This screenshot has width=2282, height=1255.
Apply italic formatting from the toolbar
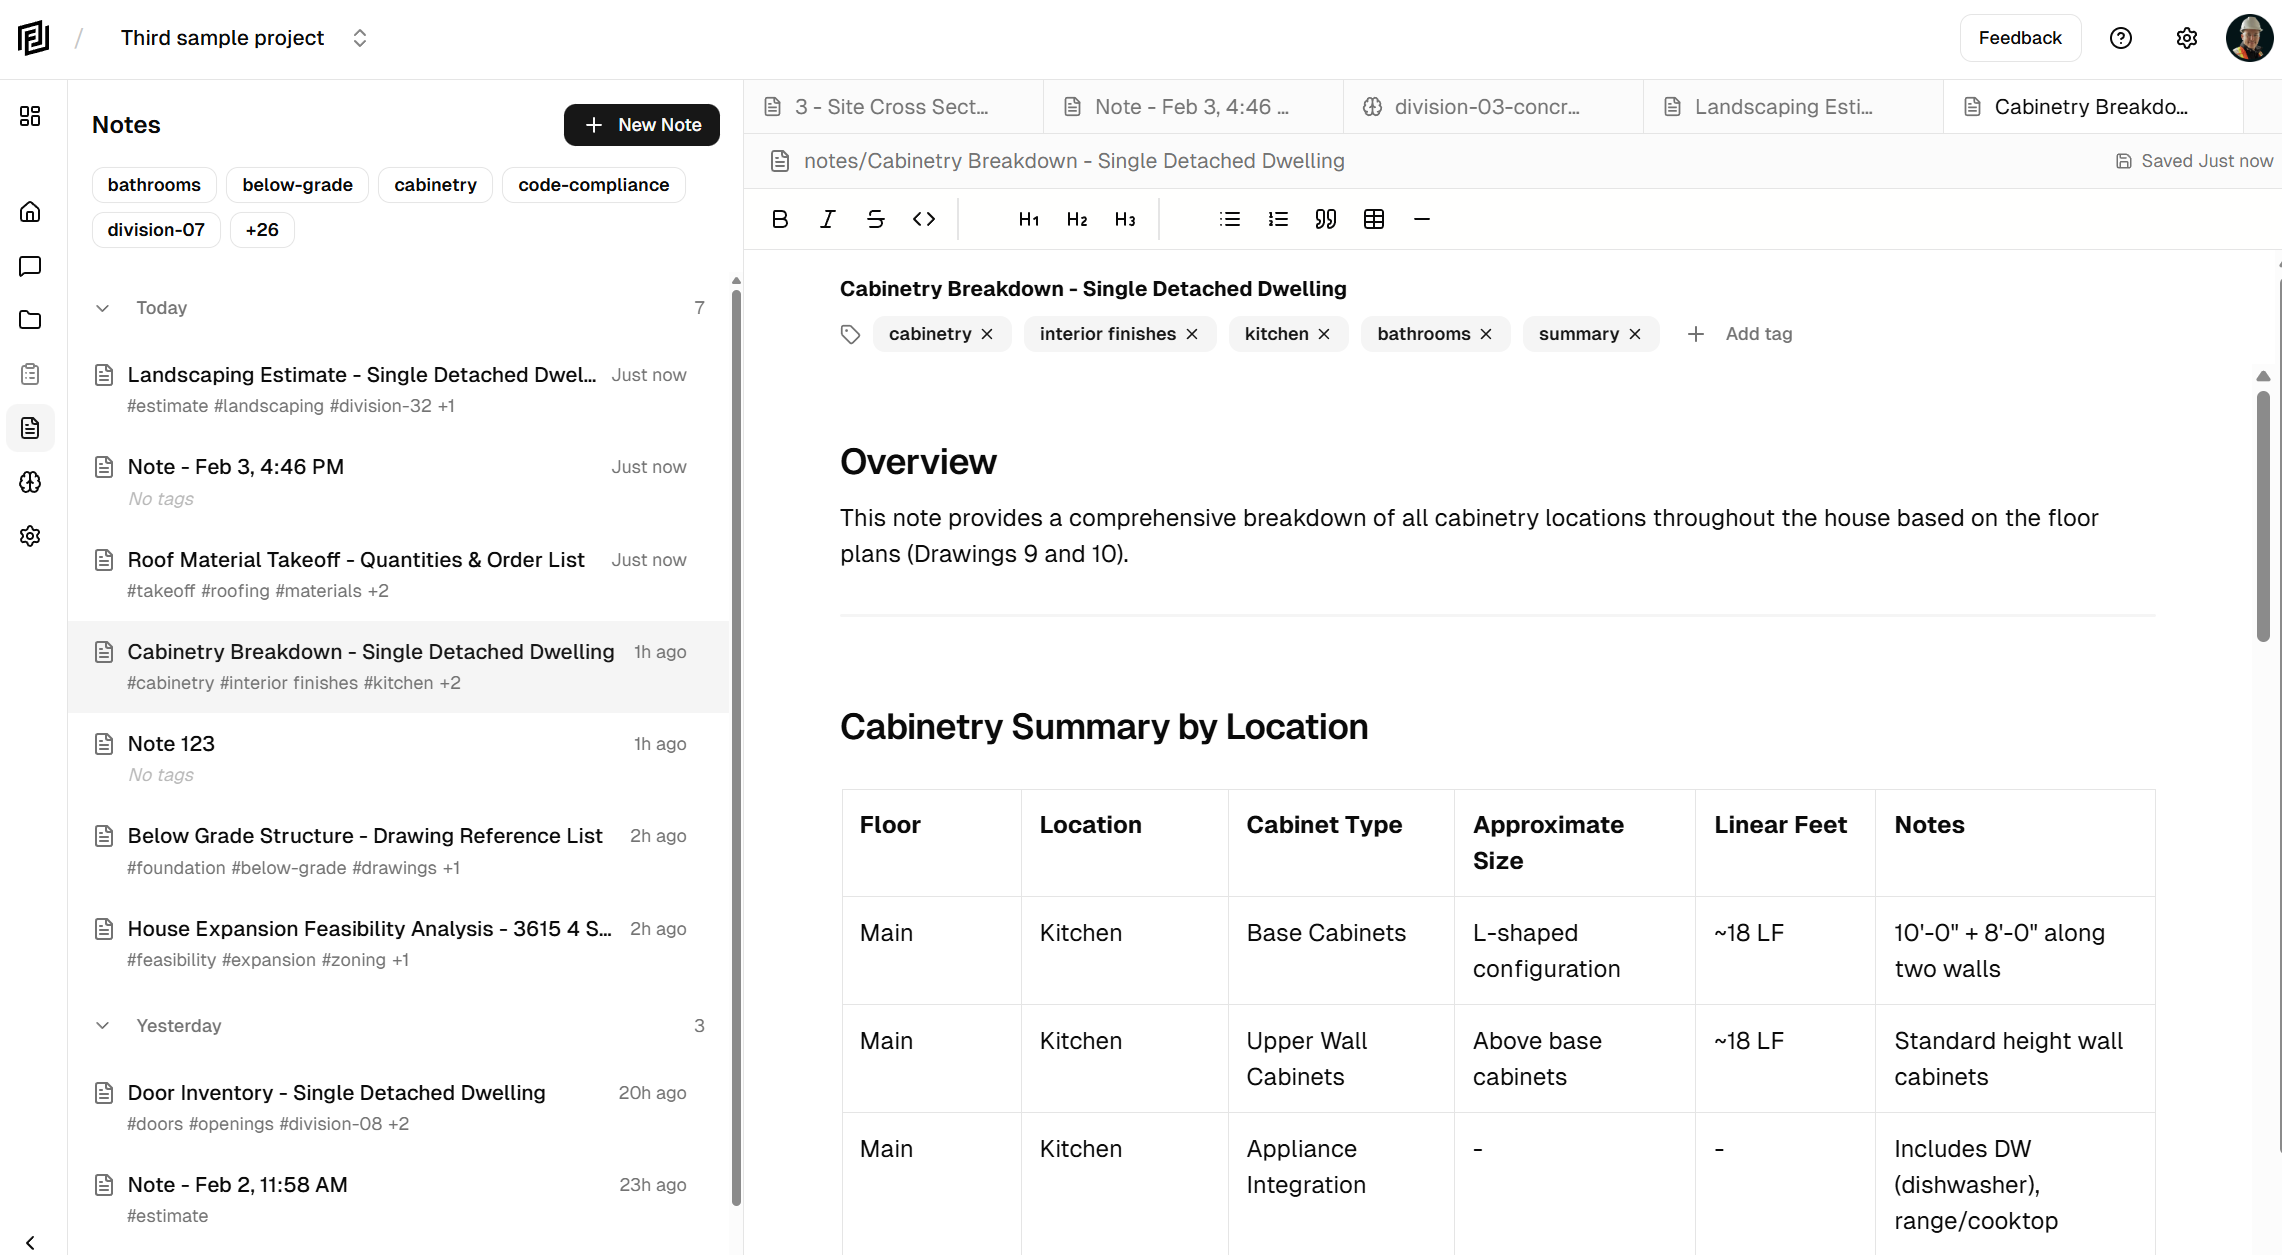(x=827, y=219)
